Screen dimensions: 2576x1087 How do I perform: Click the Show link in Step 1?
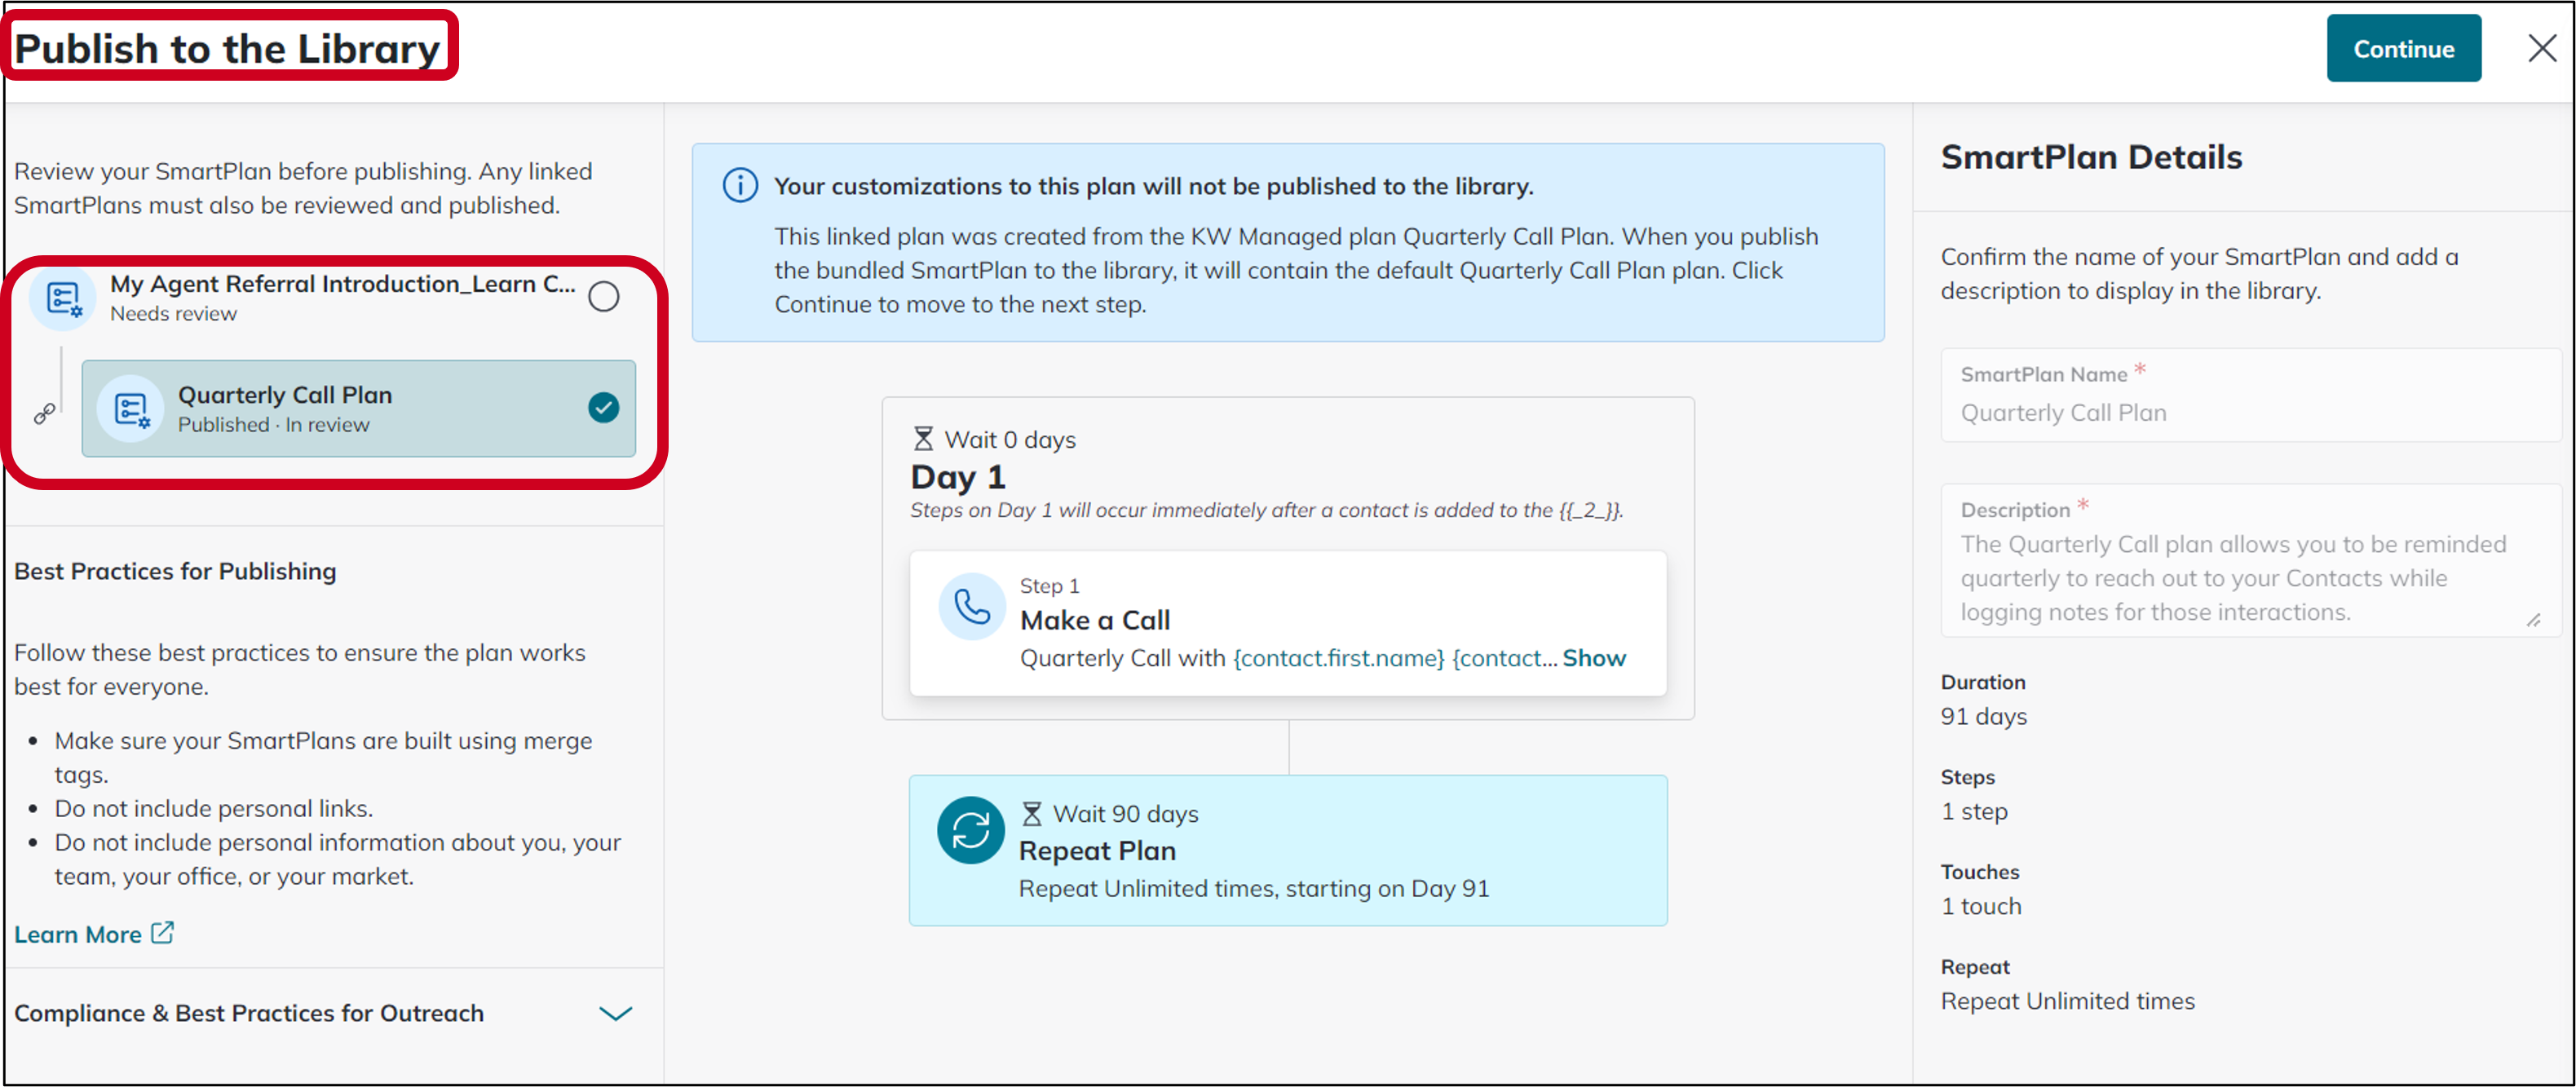click(x=1594, y=658)
